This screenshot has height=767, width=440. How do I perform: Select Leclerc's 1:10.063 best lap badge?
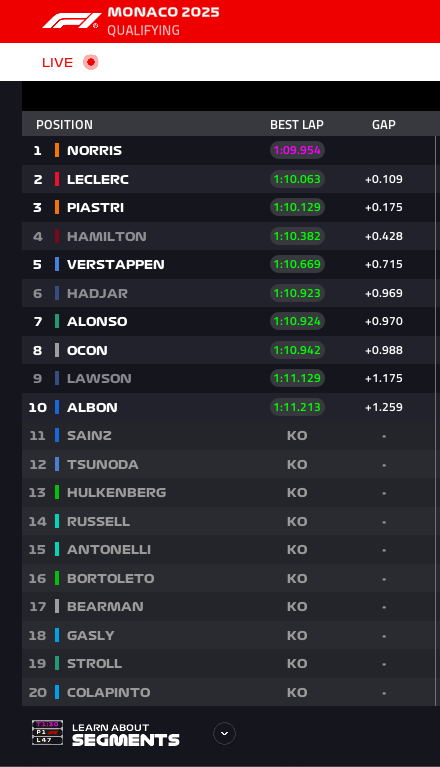coord(297,179)
